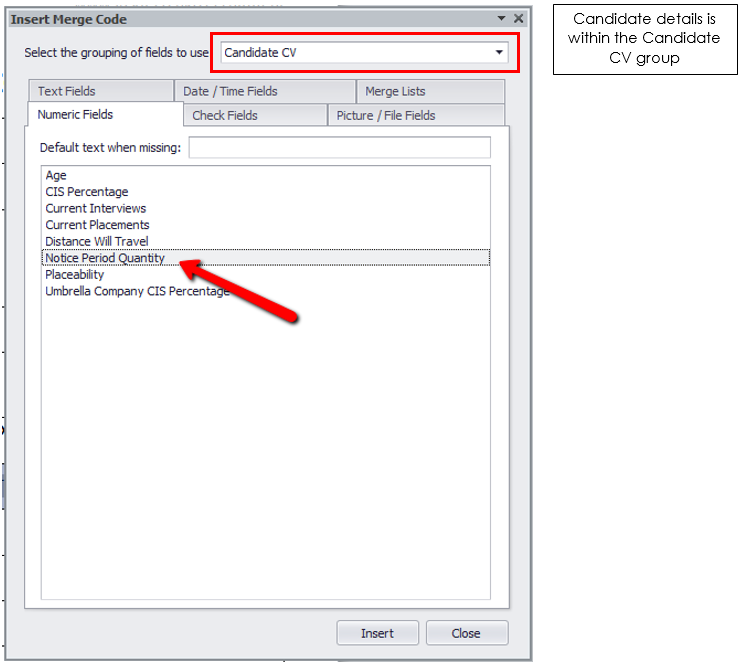742x667 pixels.
Task: Select Distance Will Travel field
Action: pos(96,241)
